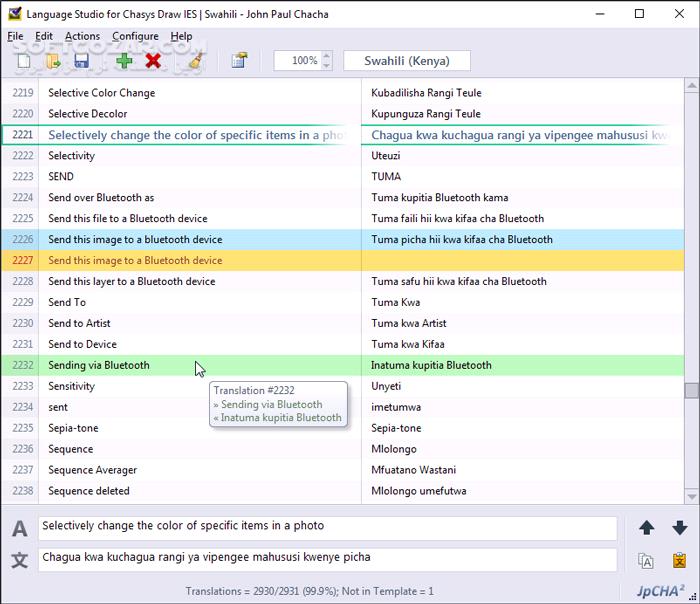Select the row 'Send to Artist'
Screen dimensions: 700x604
coord(343,323)
